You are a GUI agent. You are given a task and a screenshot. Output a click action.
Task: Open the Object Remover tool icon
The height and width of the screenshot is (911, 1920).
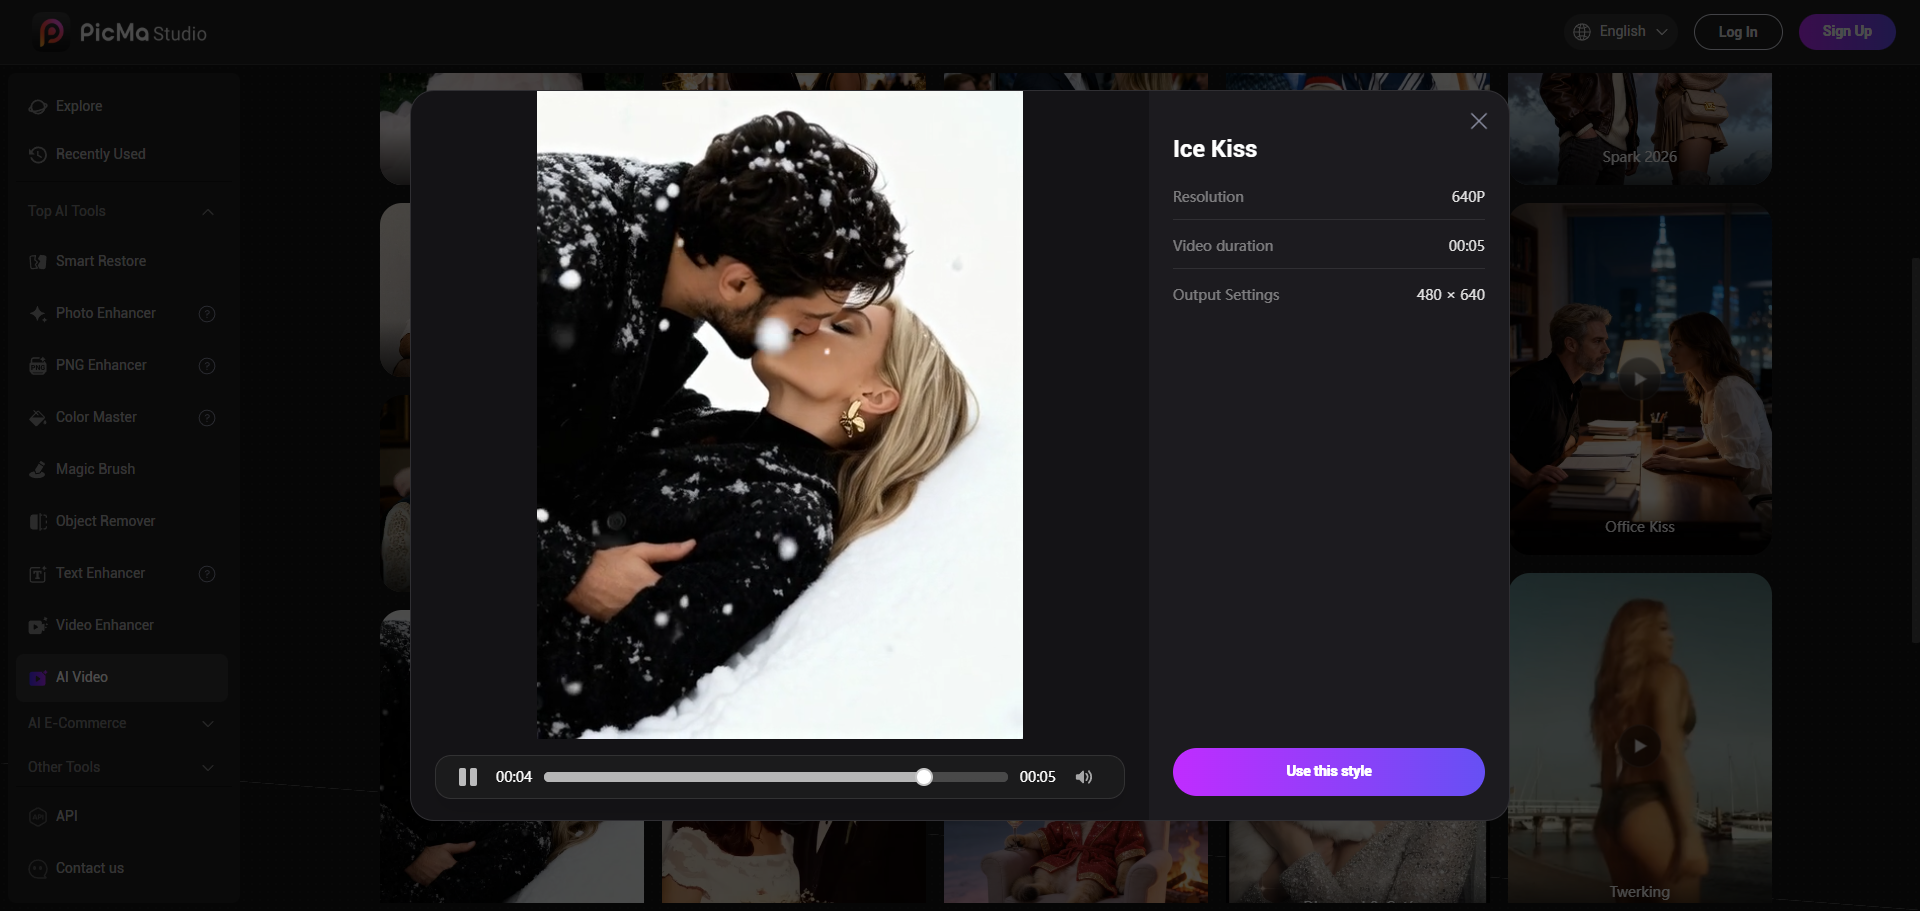pyautogui.click(x=38, y=522)
